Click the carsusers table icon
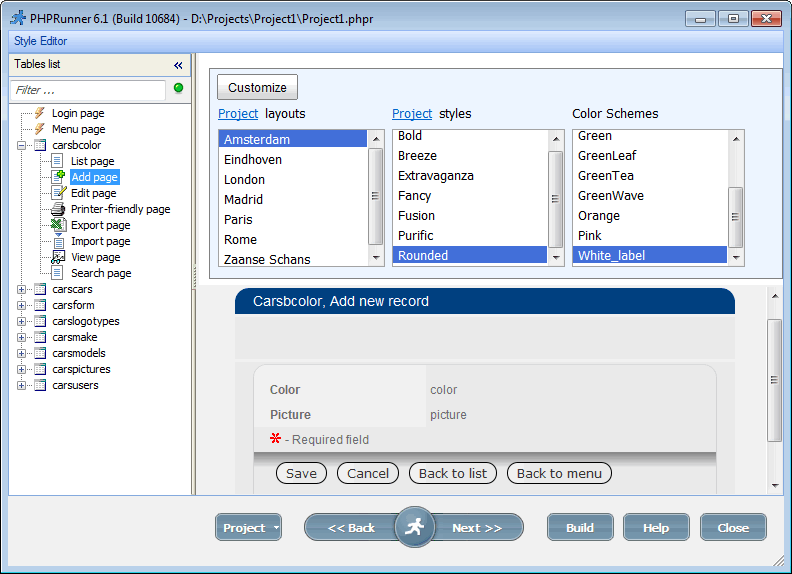The image size is (792, 574). [x=40, y=385]
